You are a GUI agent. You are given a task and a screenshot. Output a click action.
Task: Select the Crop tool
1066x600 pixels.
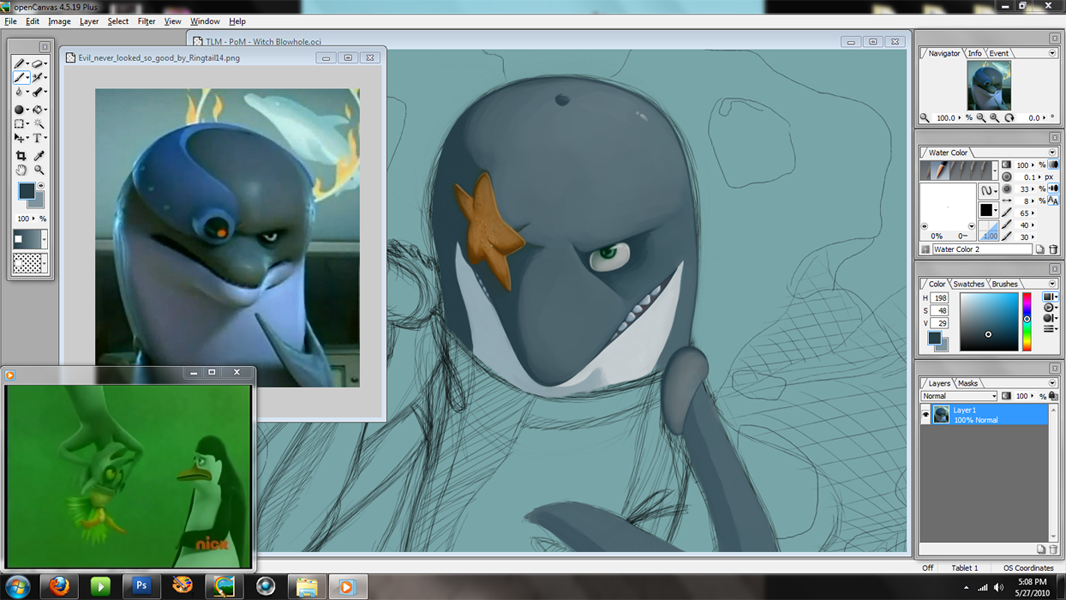tap(20, 156)
